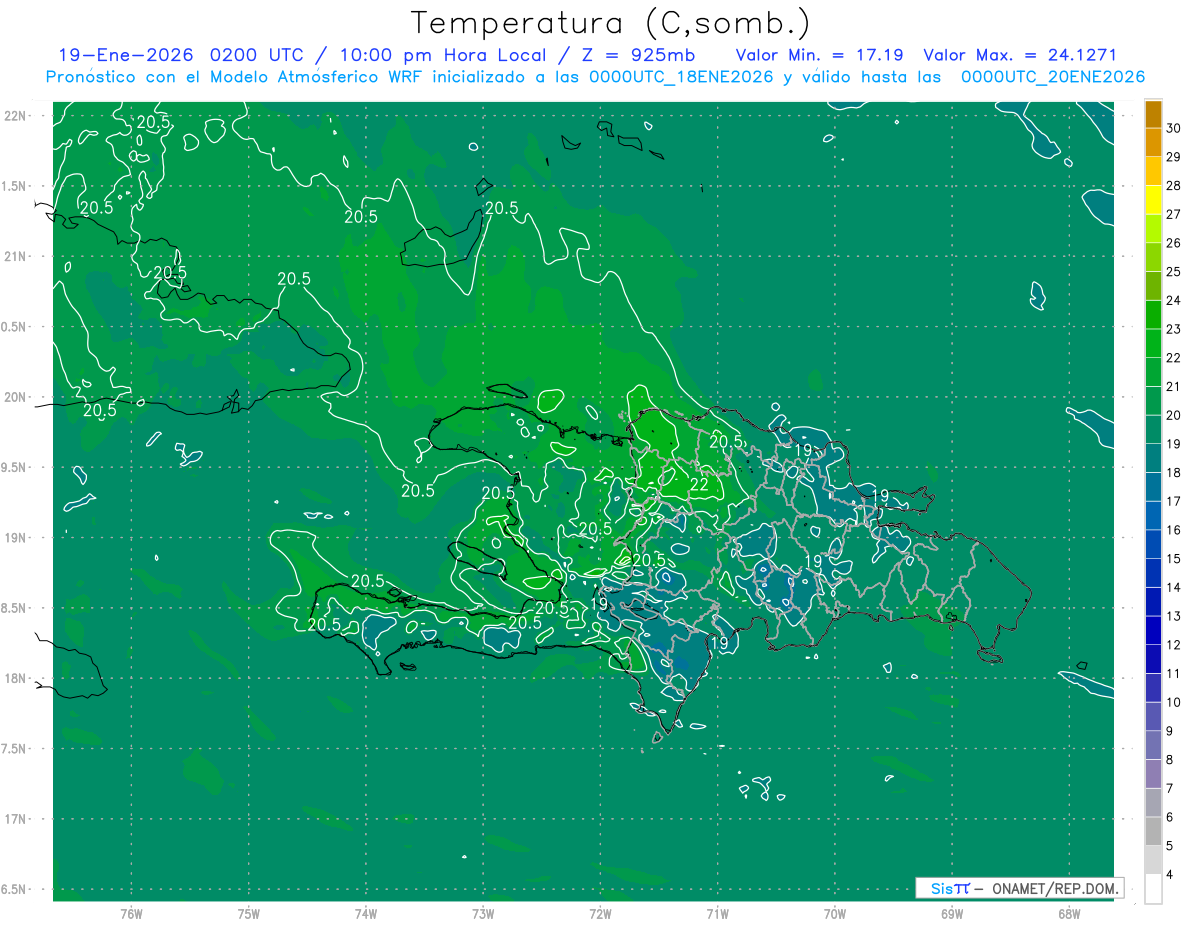The height and width of the screenshot is (927, 1200).
Task: Click the 72W longitude axis label
Action: pos(600,913)
